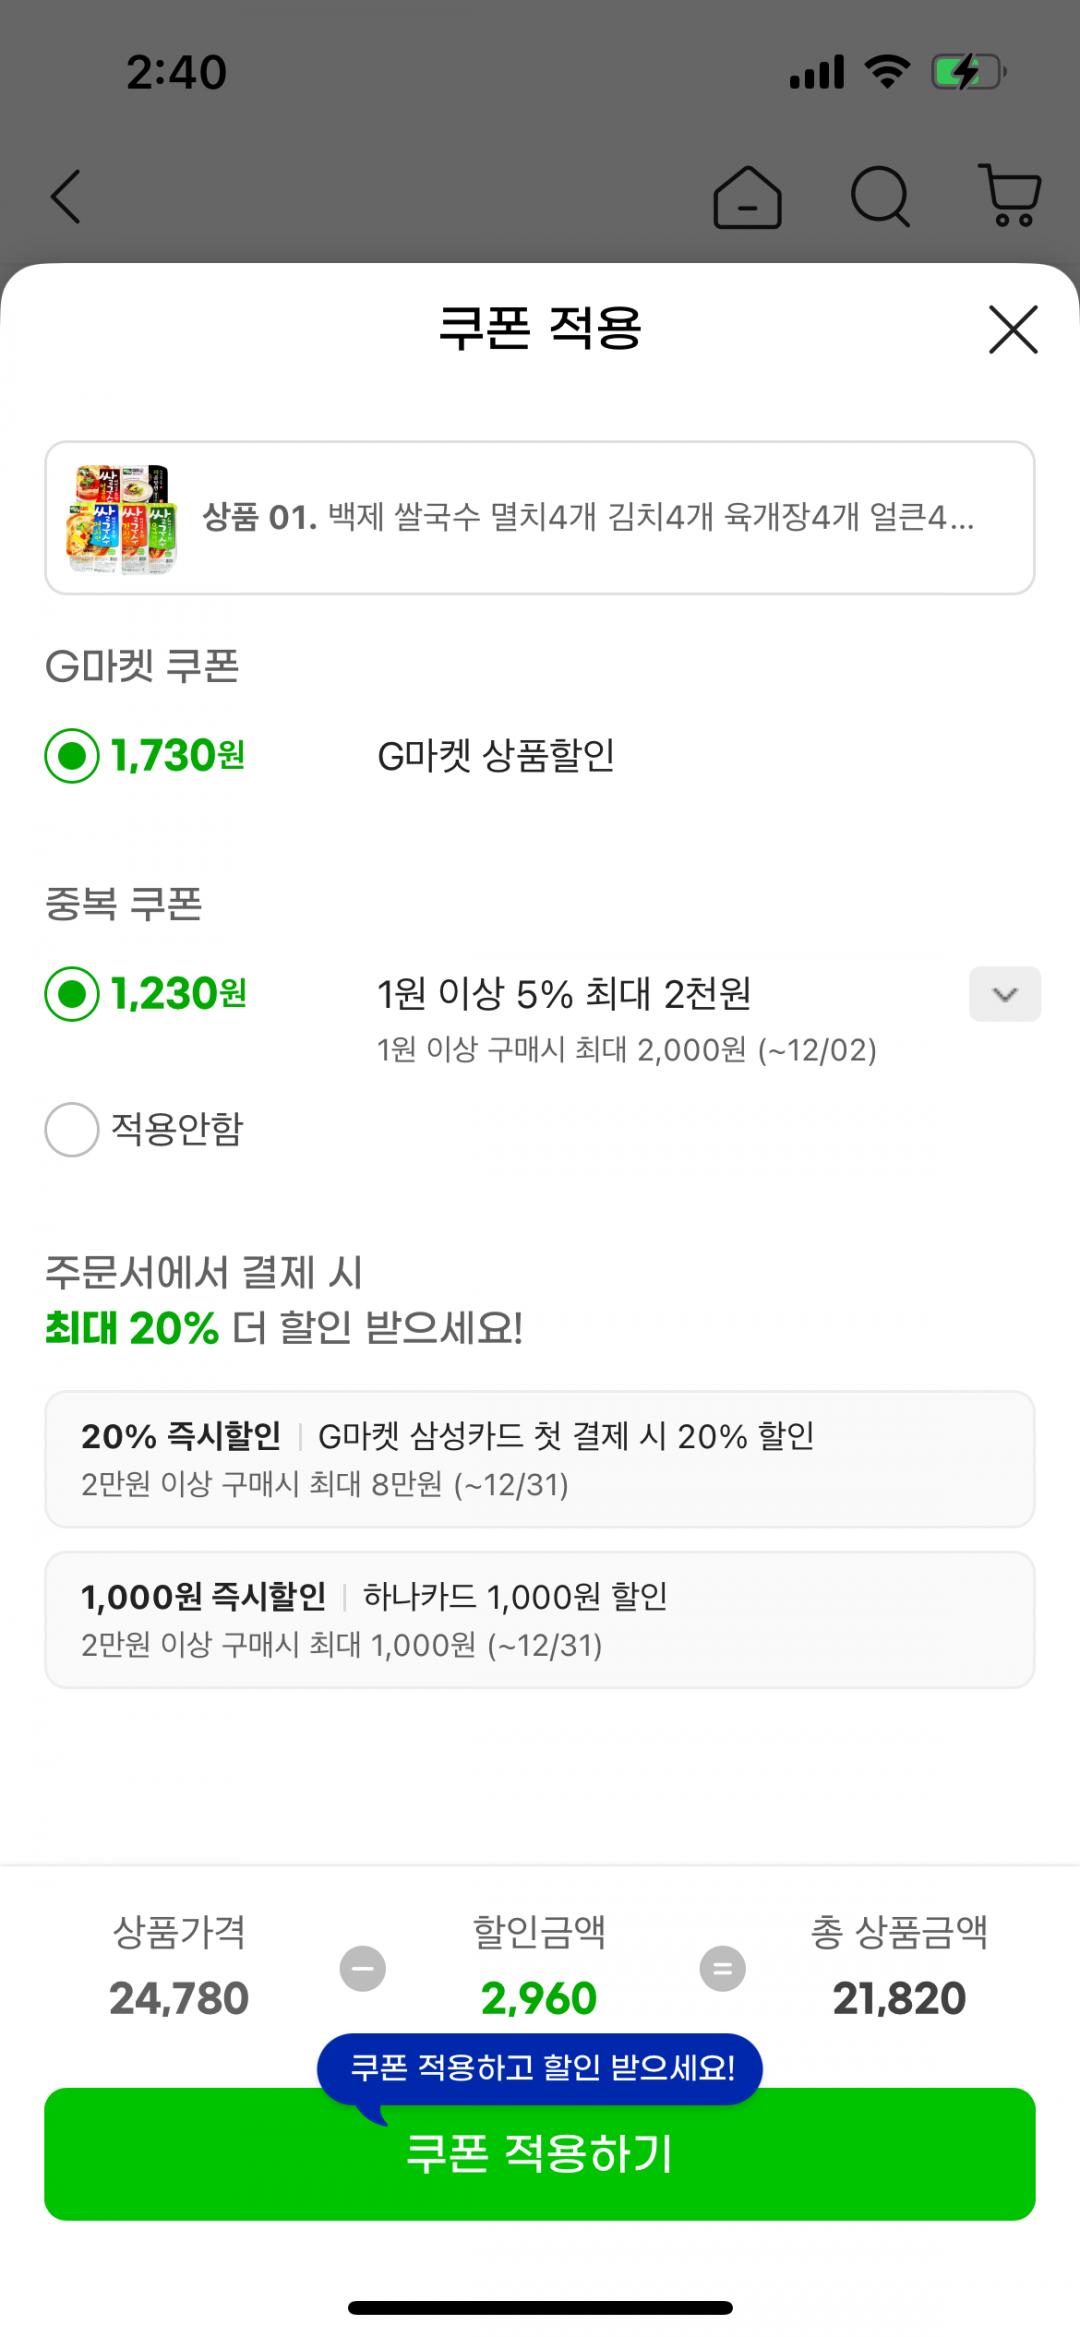This screenshot has height=2337, width=1080.
Task: Open 하나카드 1,000원 즉시할인 offer
Action: [540, 1619]
